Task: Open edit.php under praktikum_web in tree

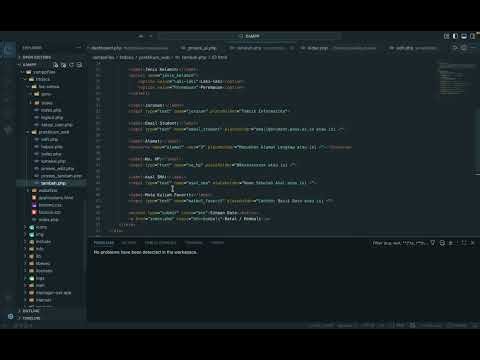Action: (52, 139)
